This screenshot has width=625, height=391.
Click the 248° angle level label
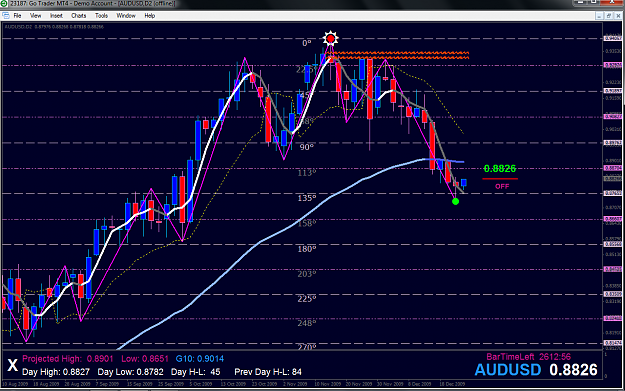(307, 323)
